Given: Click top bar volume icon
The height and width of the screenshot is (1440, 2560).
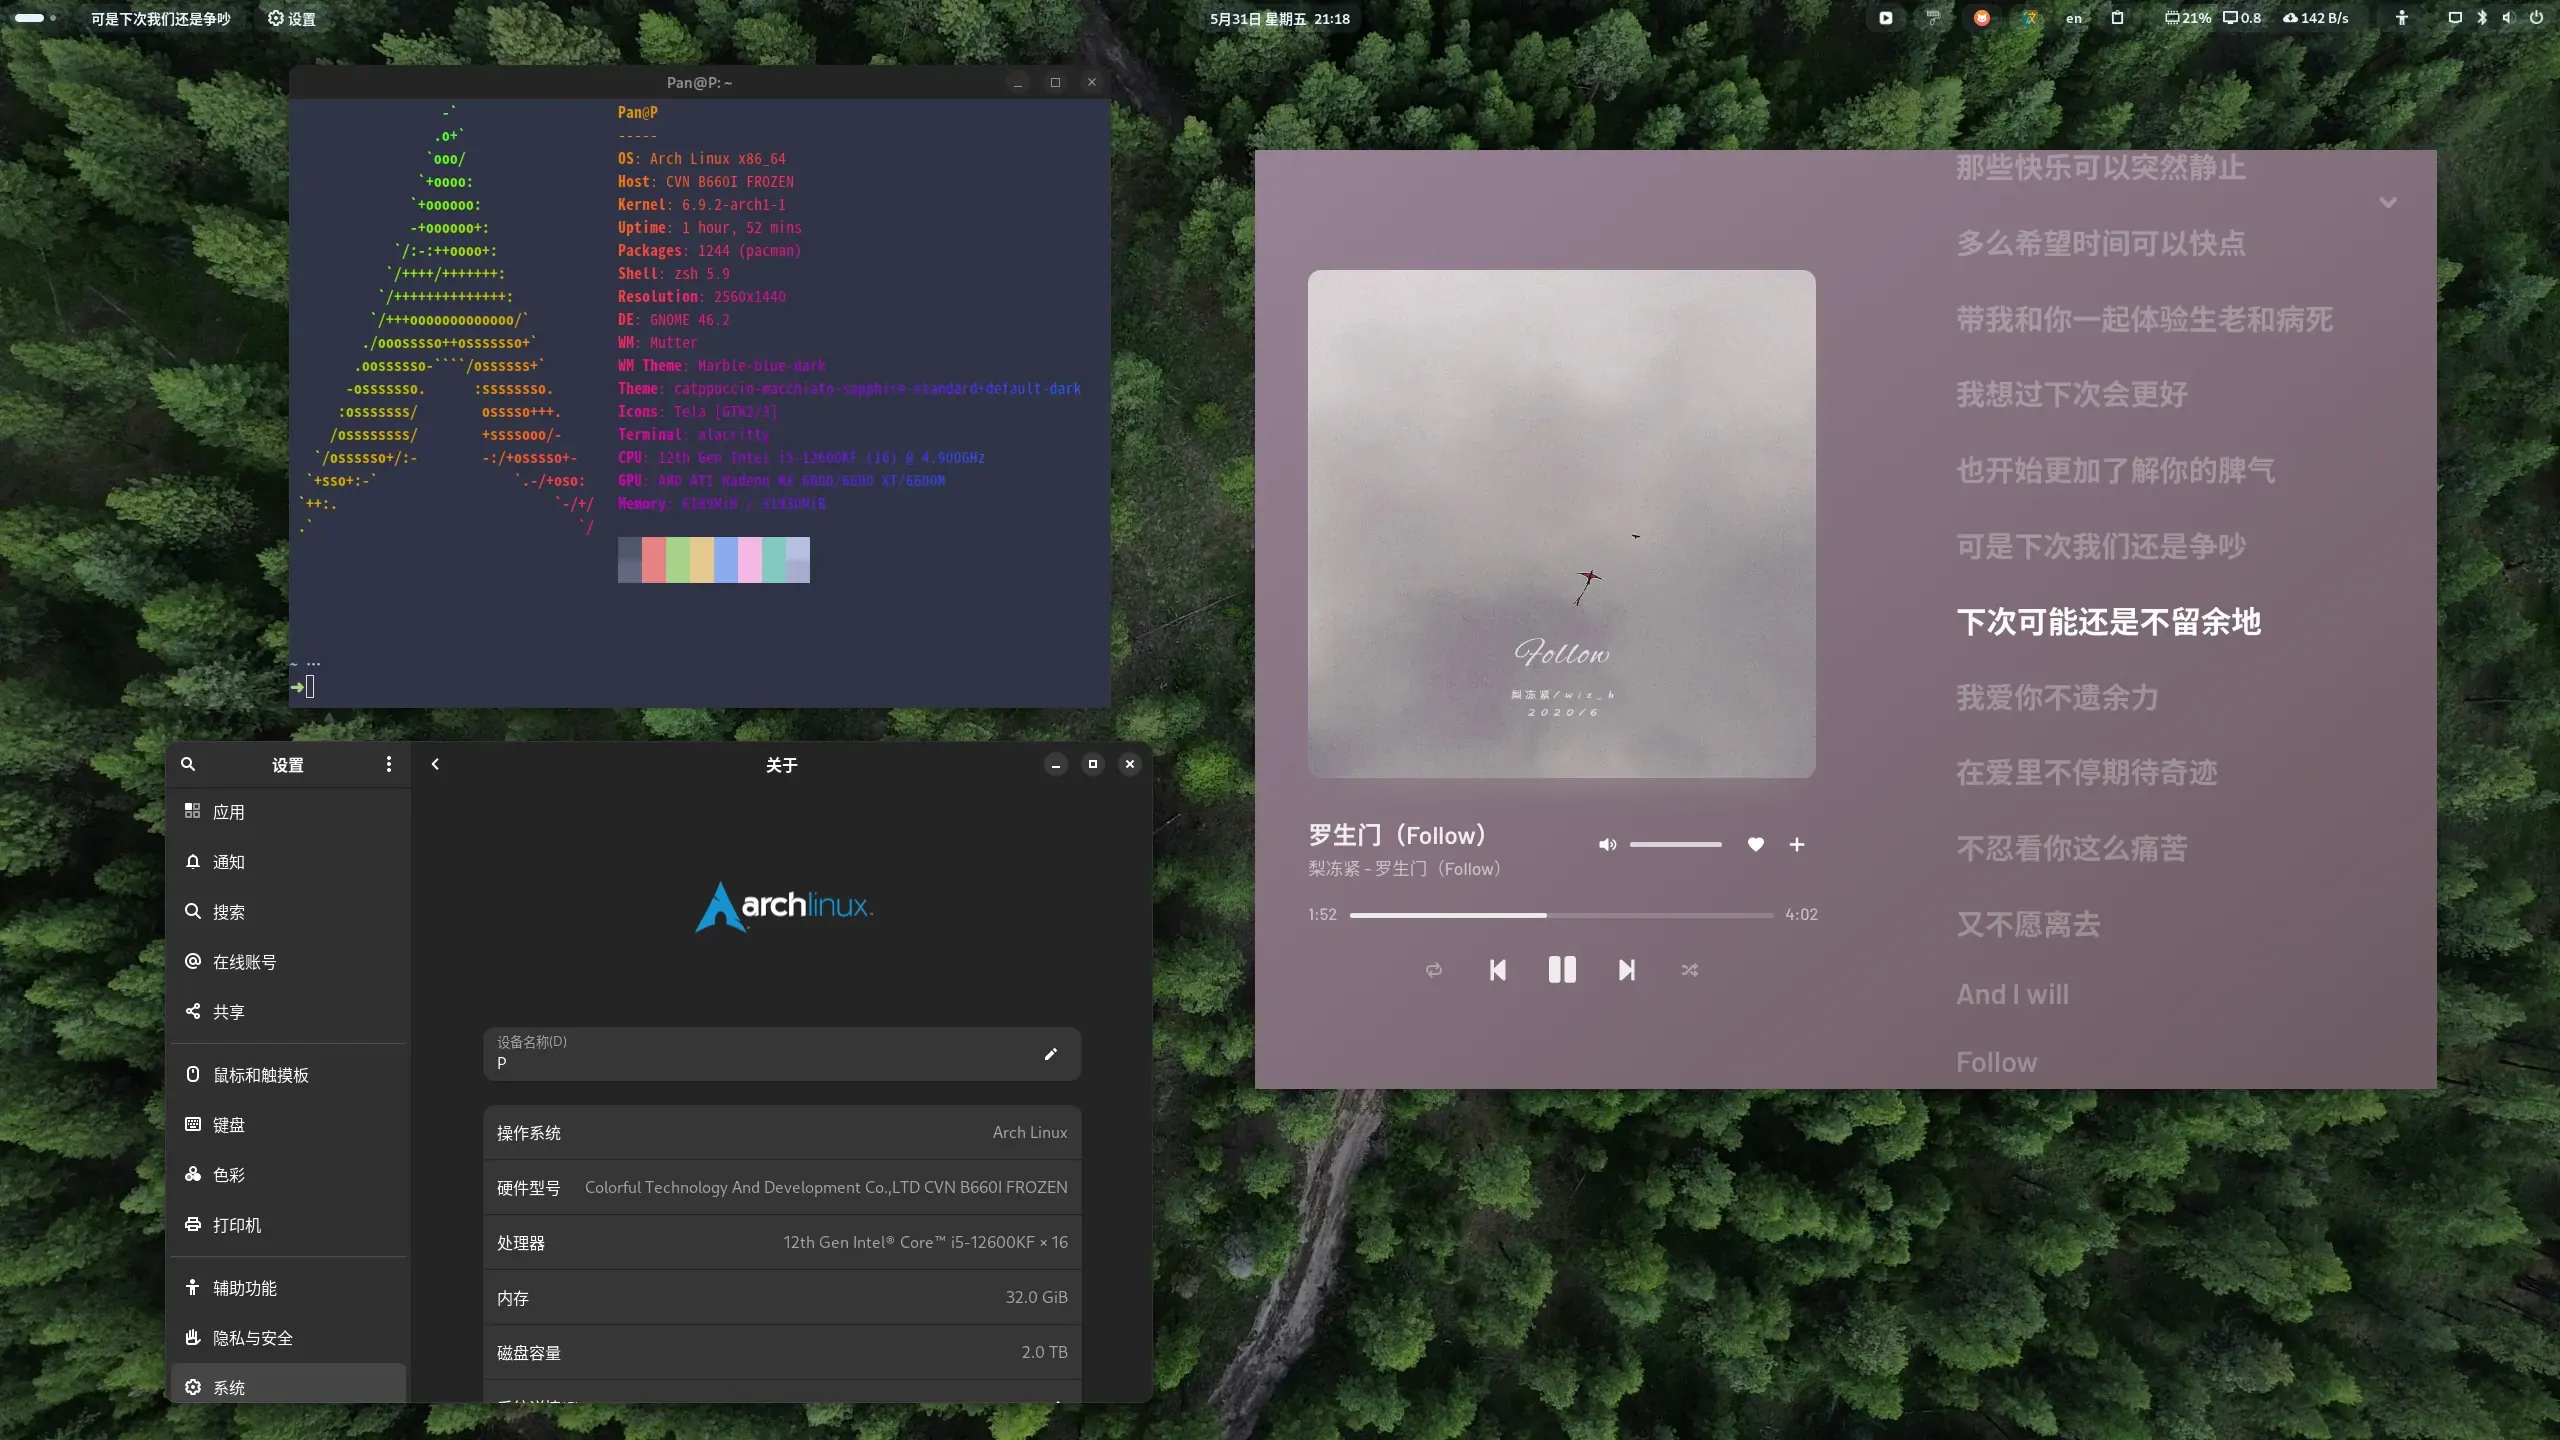Looking at the screenshot, I should [2507, 18].
